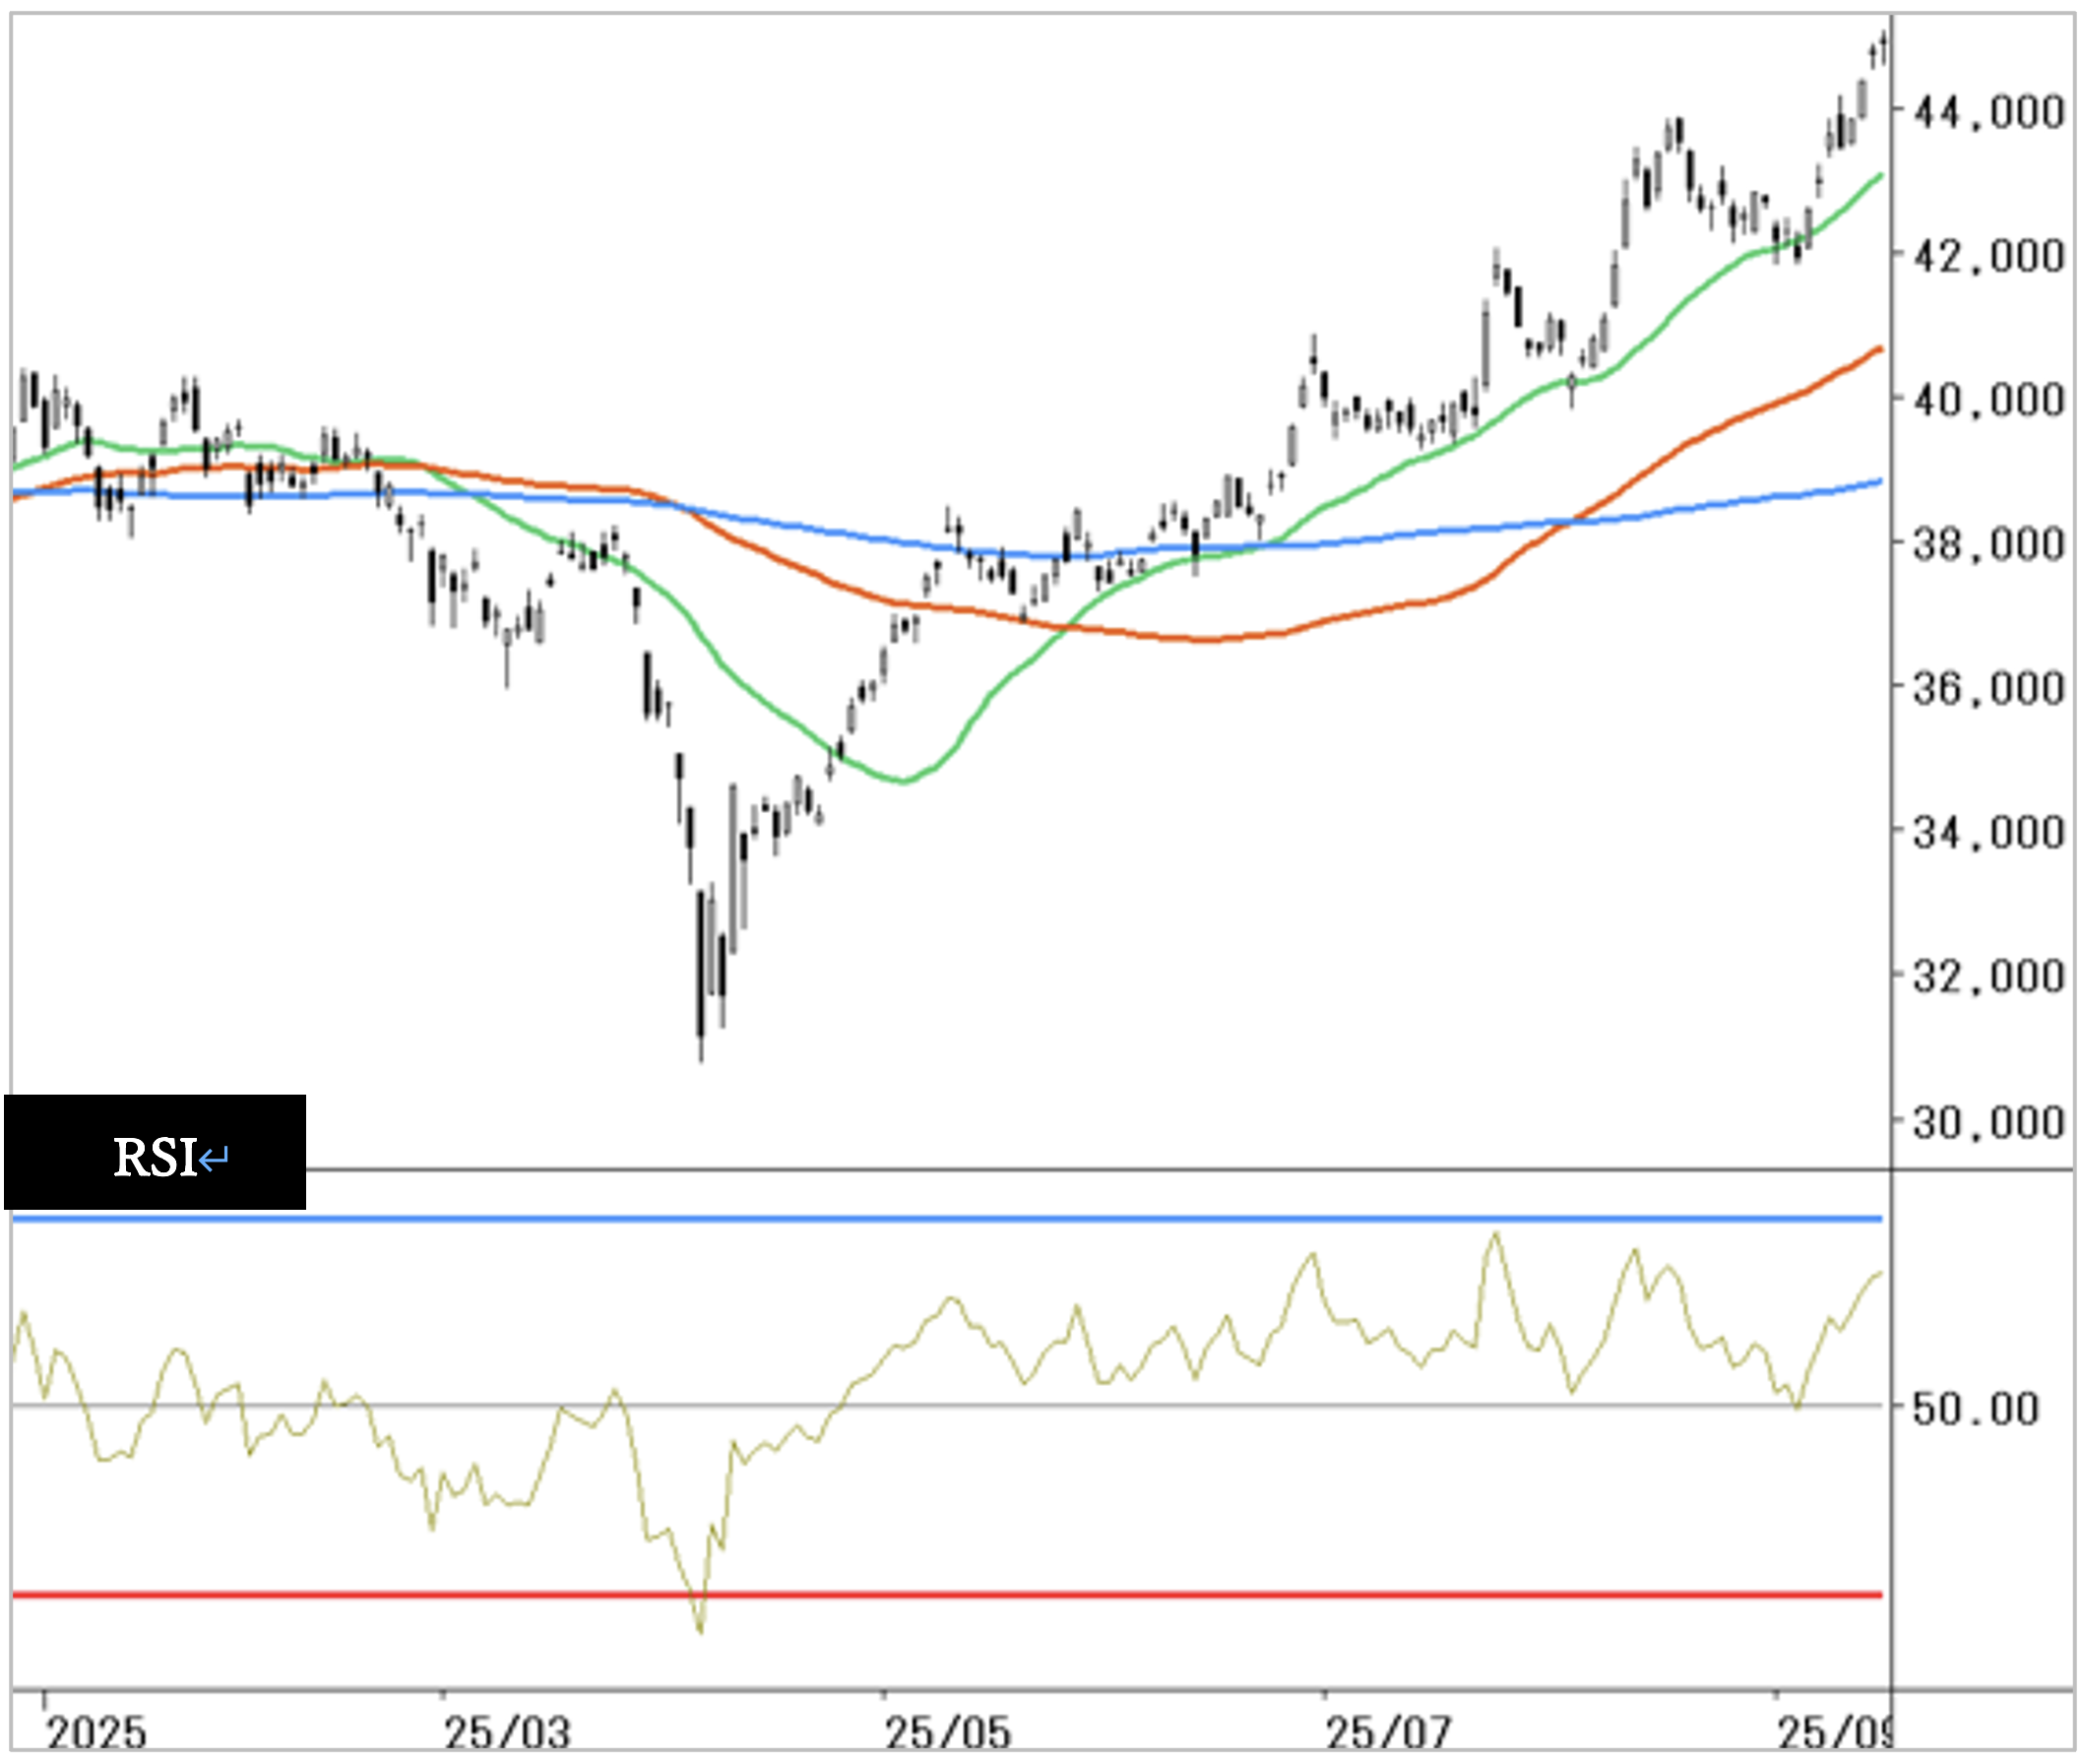The width and height of the screenshot is (2081, 1764).
Task: Click the 25/09 date axis label
Action: tap(1834, 1733)
